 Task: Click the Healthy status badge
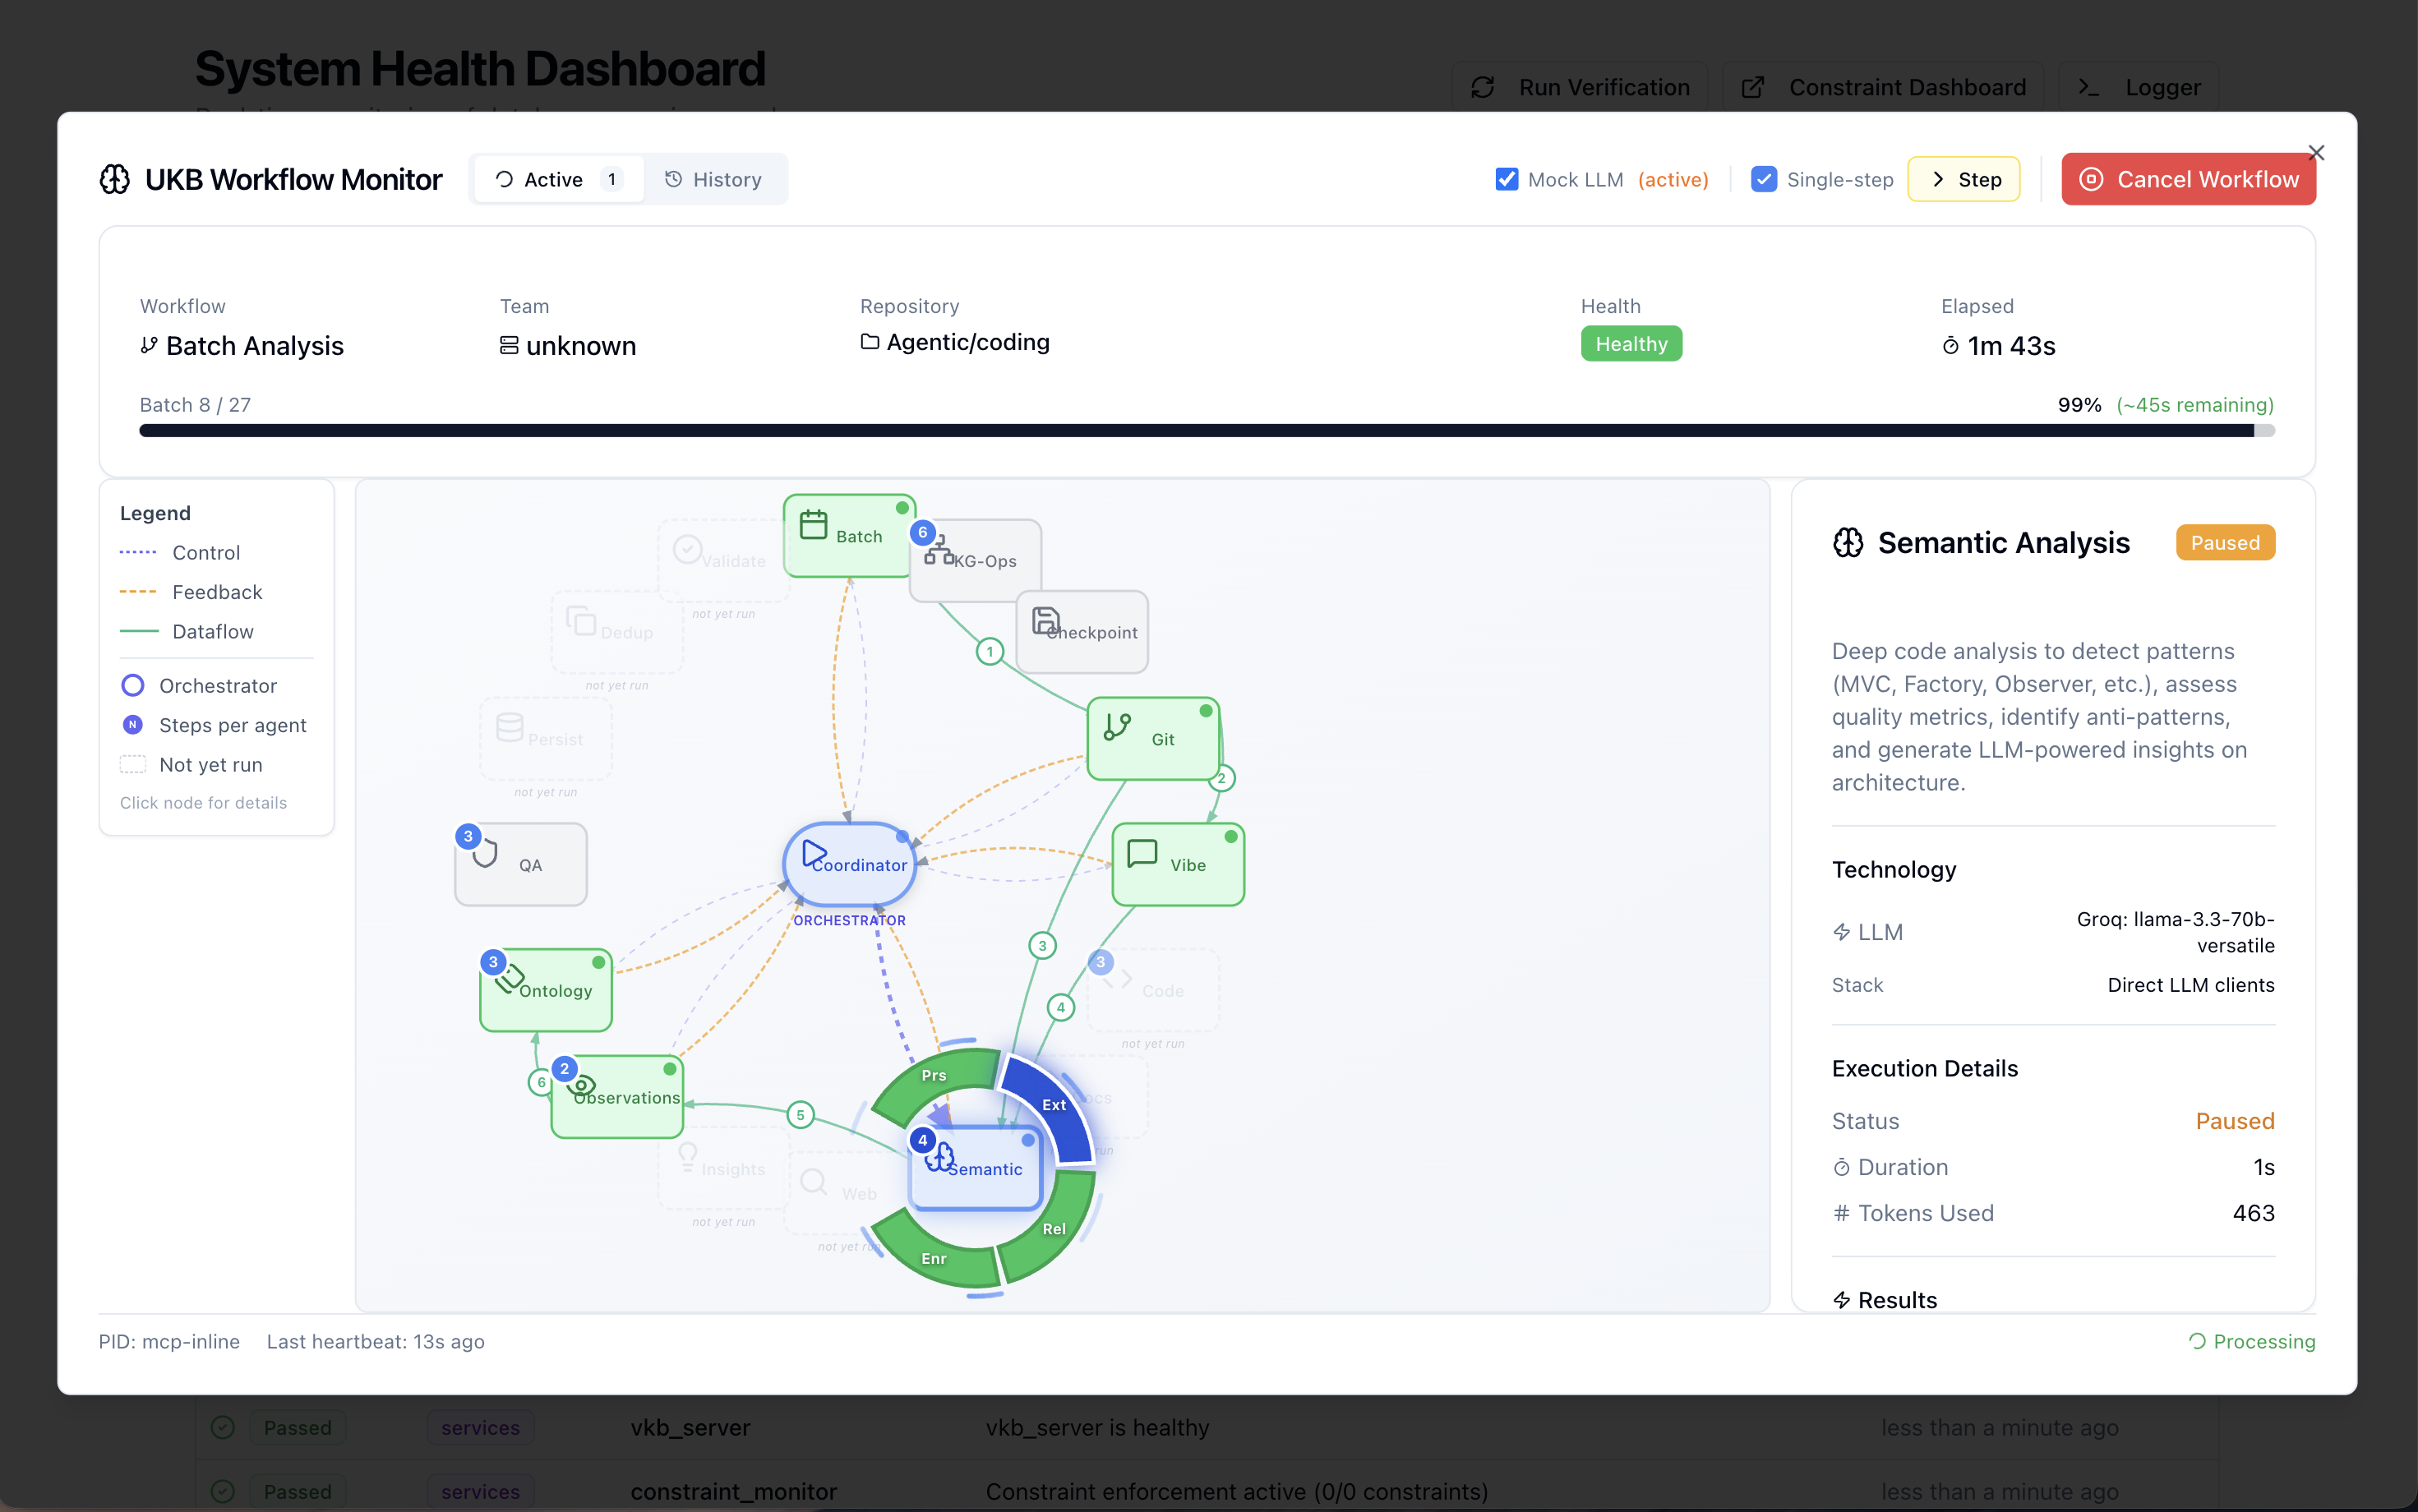pyautogui.click(x=1631, y=344)
